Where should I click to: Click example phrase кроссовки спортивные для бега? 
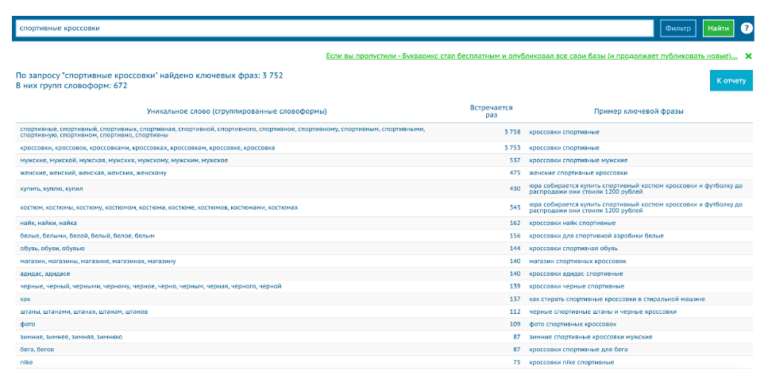(578, 350)
